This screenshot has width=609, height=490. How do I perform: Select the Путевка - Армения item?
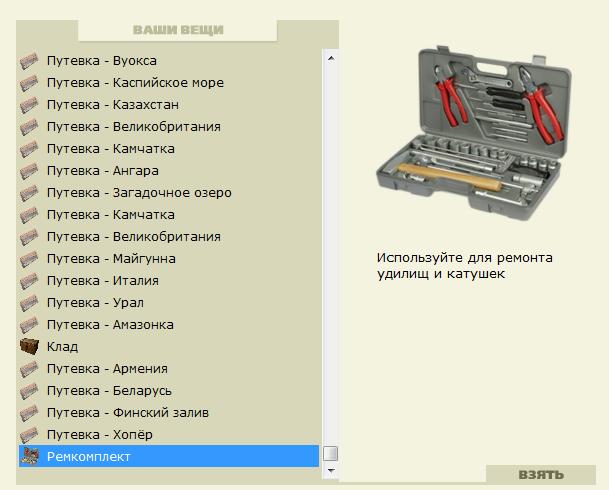click(169, 369)
